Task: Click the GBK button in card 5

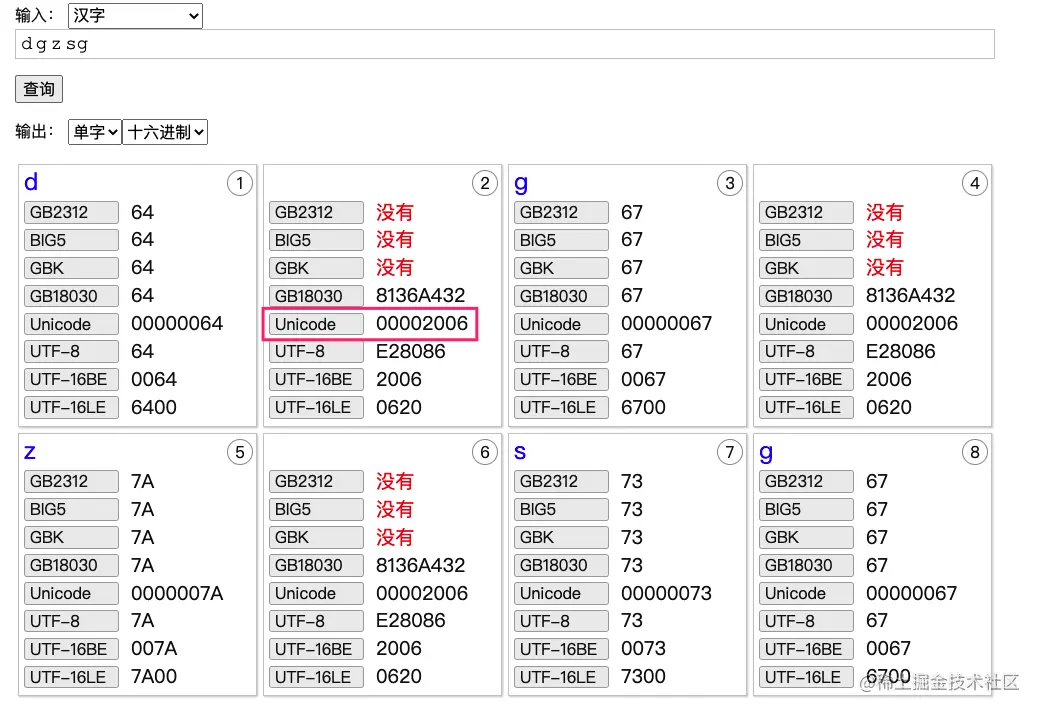Action: tap(72, 537)
